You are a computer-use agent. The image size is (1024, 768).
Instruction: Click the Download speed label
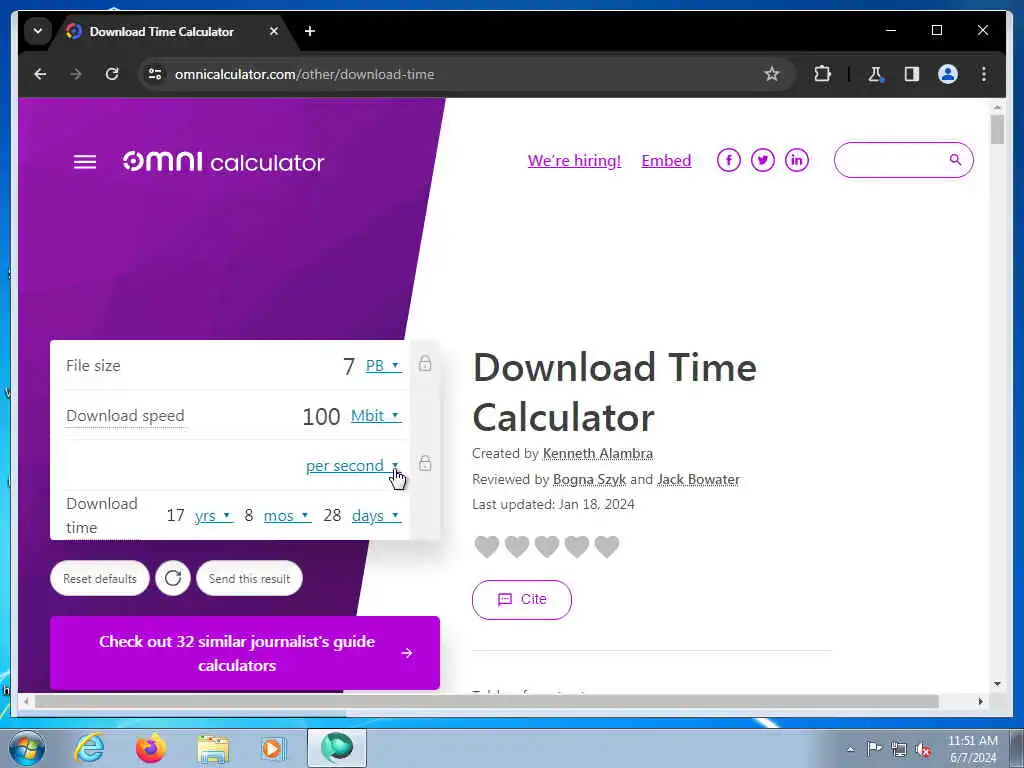click(x=125, y=415)
